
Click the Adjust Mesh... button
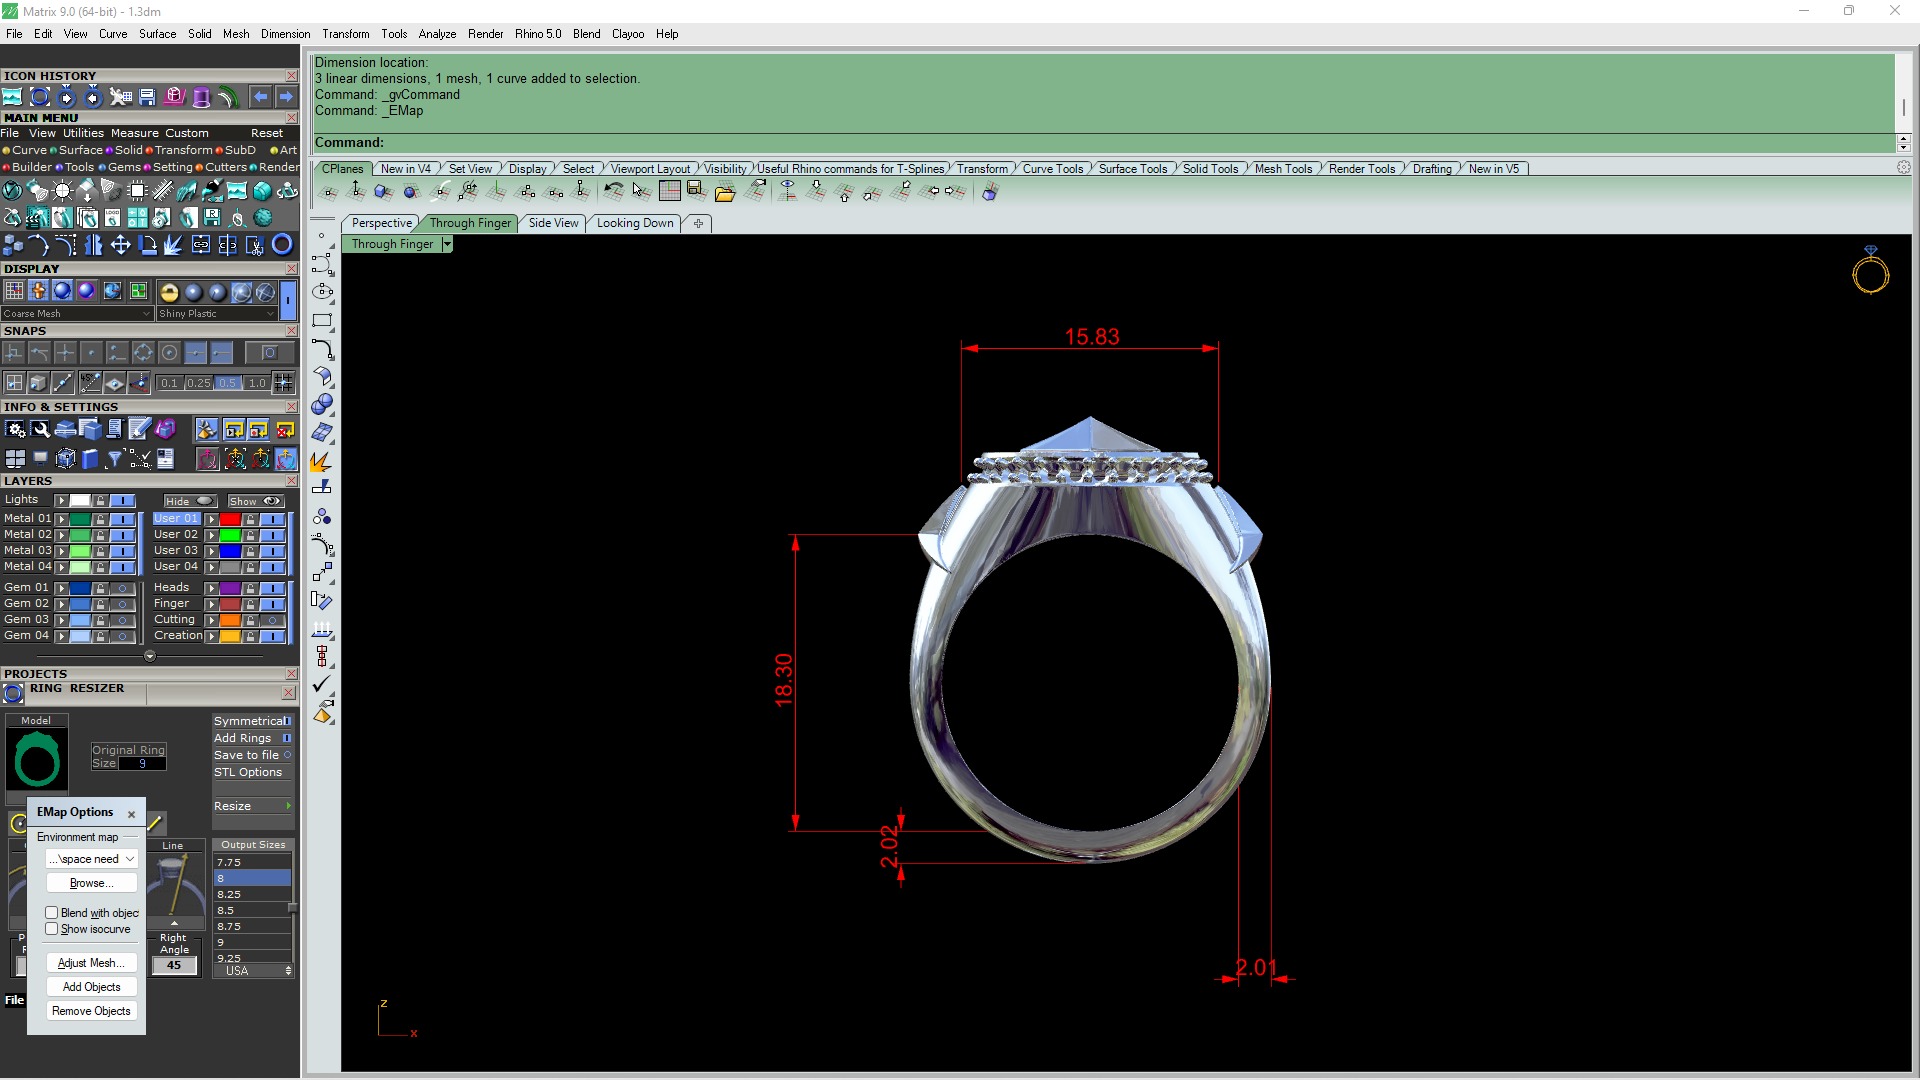91,963
